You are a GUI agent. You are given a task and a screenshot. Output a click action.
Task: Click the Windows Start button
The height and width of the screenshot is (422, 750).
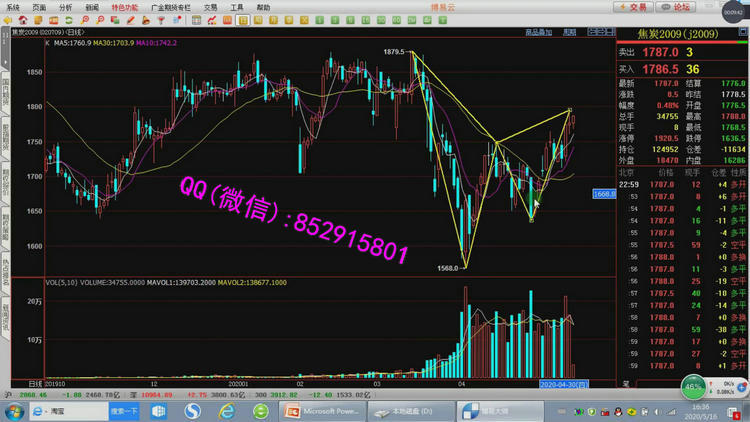tap(15, 411)
